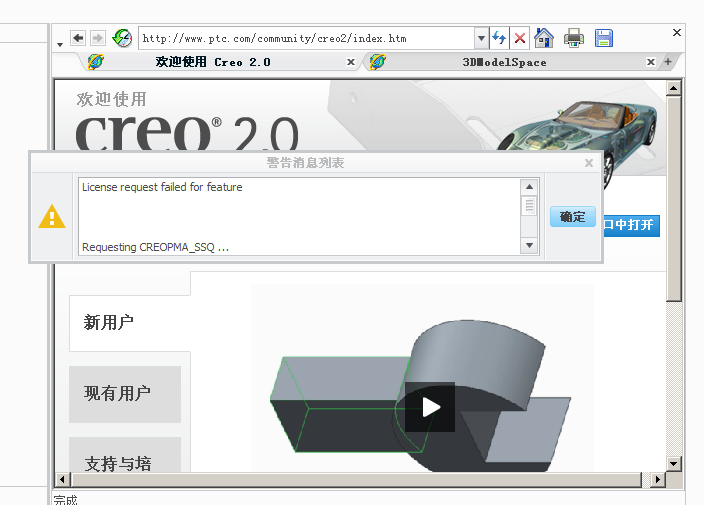This screenshot has height=505, width=704.
Task: Refresh the page with the blue arrows icon
Action: [x=499, y=38]
